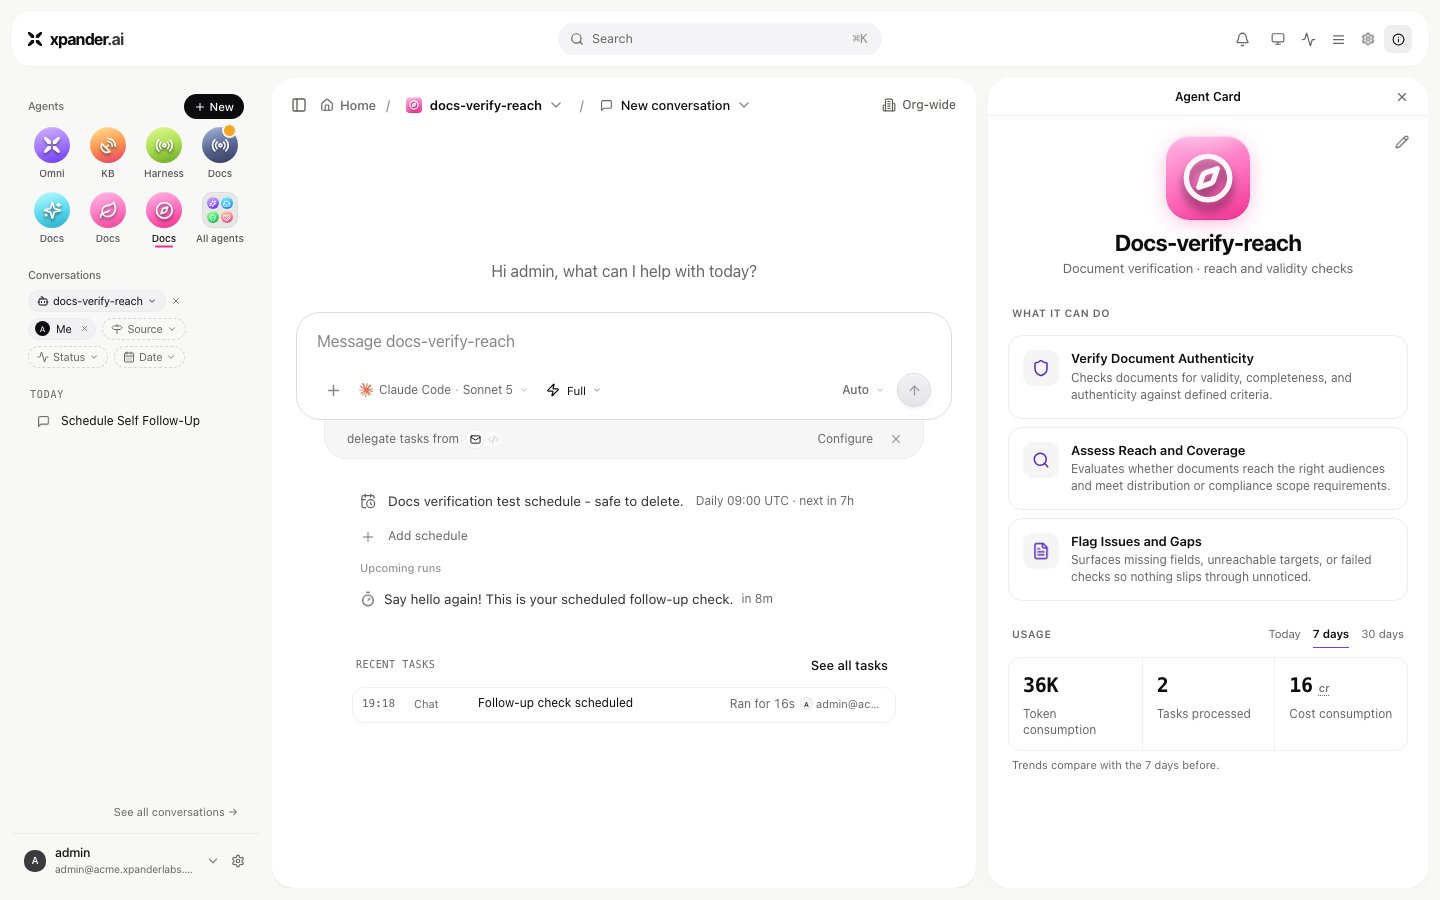Screen dimensions: 1440x900
Task: Click the 16 cr Cost consumption stat
Action: (x=1341, y=704)
